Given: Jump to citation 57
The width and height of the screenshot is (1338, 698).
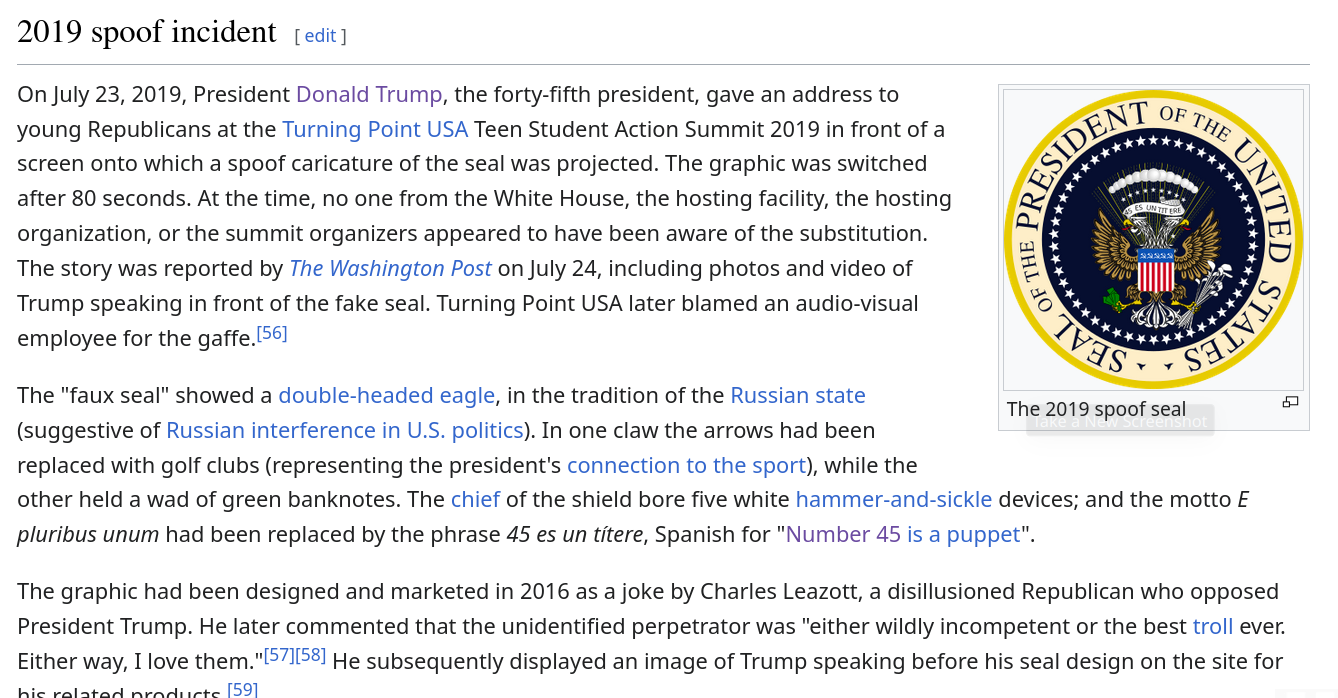Looking at the screenshot, I should [279, 655].
